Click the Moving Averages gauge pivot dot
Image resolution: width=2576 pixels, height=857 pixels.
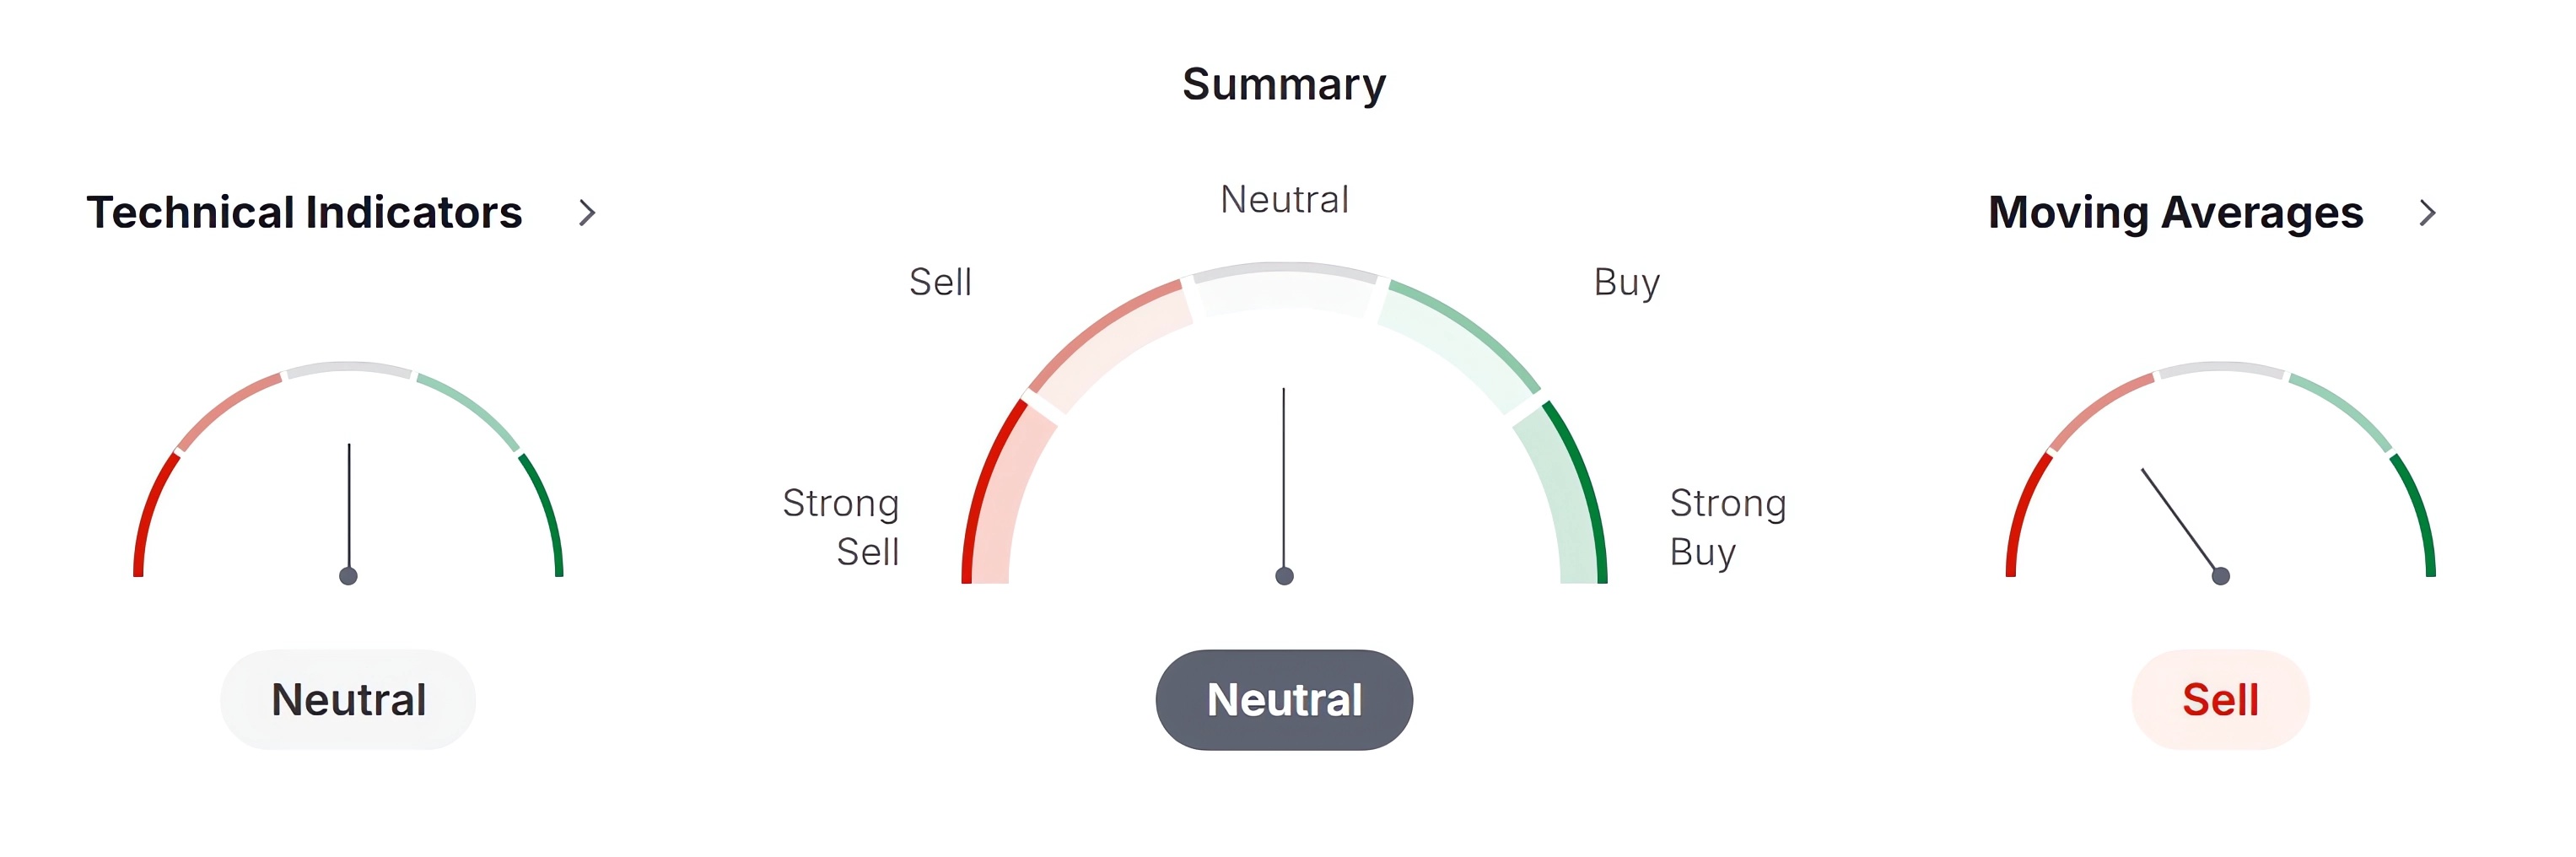pyautogui.click(x=2220, y=576)
